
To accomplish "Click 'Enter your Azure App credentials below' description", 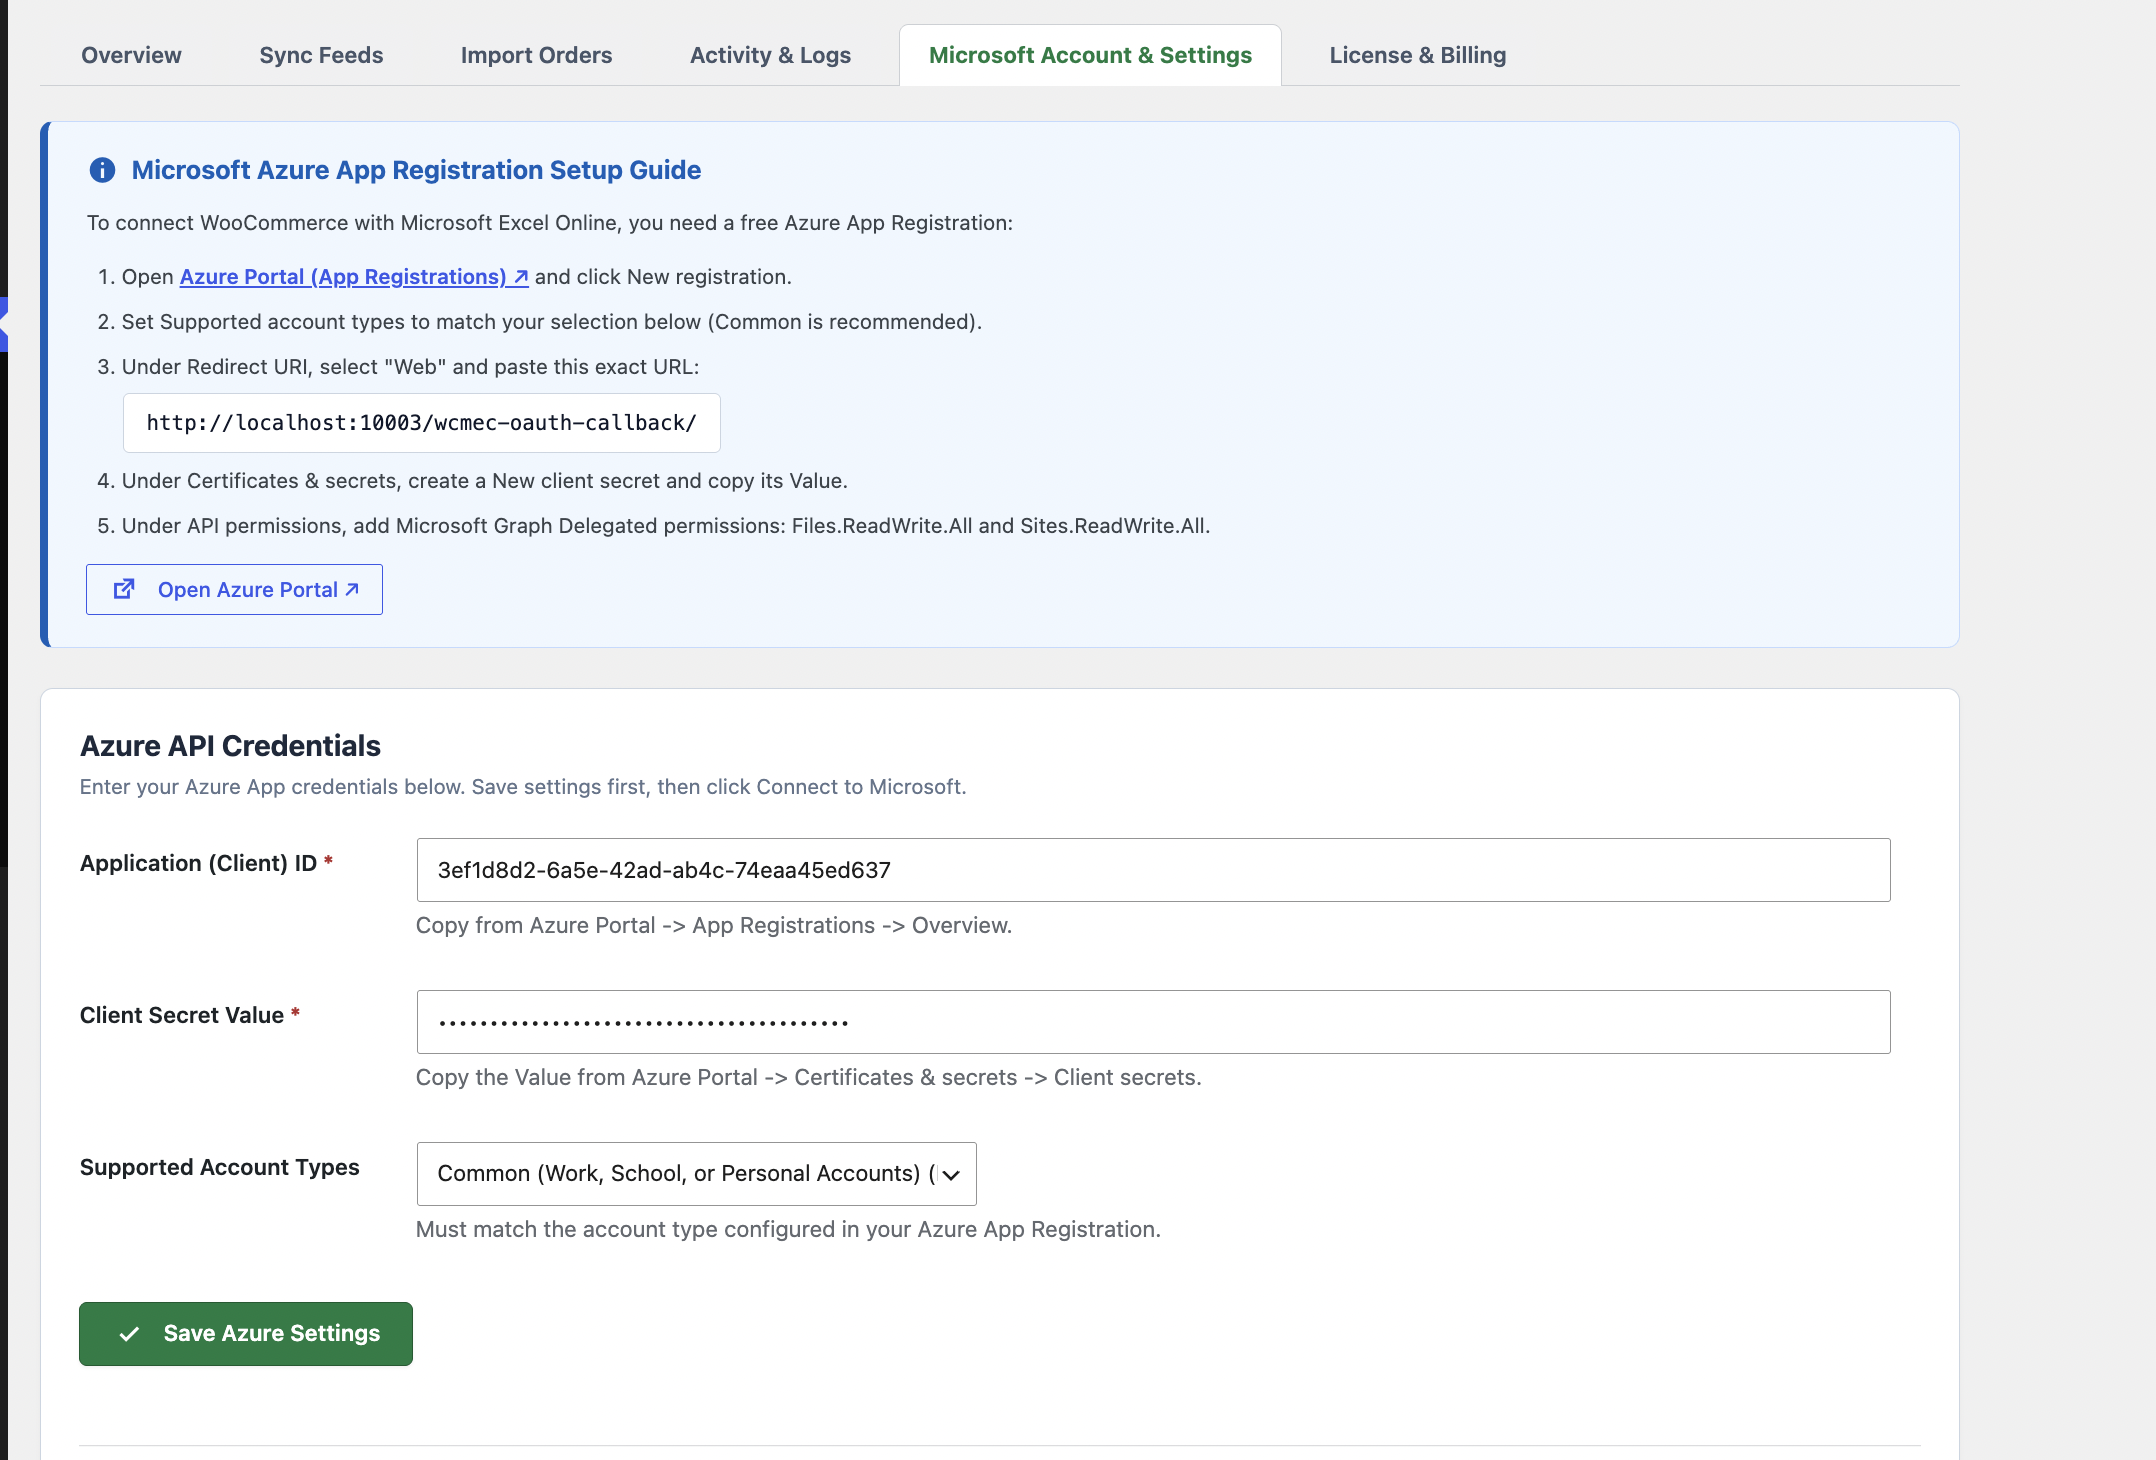I will tap(523, 787).
